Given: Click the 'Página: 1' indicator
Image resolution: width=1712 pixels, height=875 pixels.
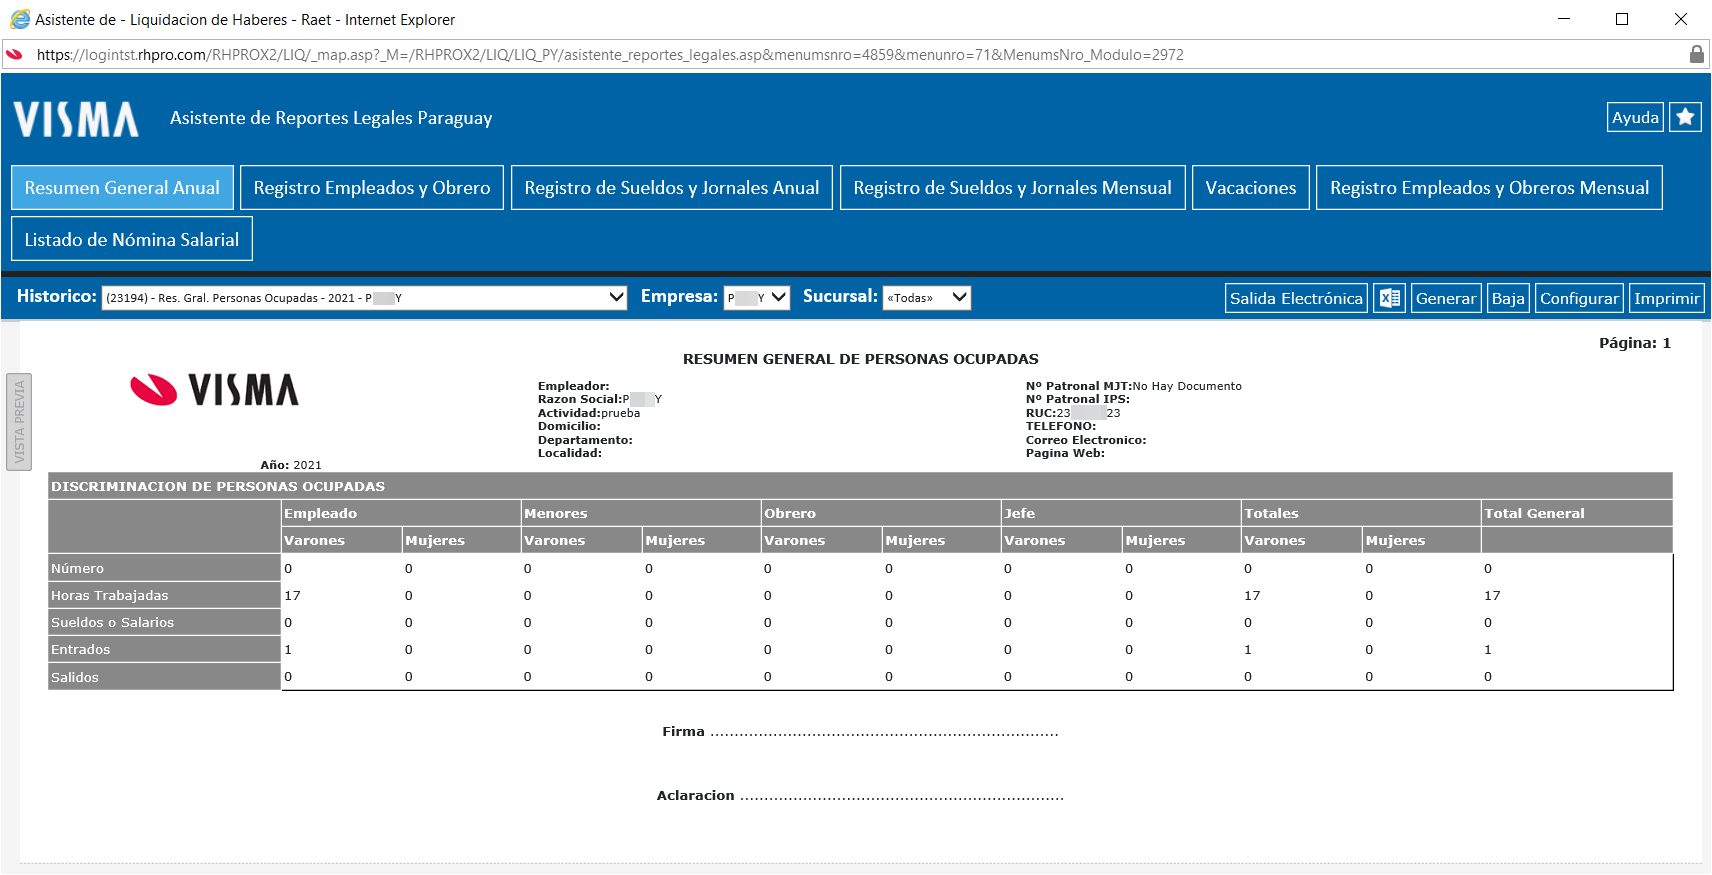Looking at the screenshot, I should [1635, 342].
